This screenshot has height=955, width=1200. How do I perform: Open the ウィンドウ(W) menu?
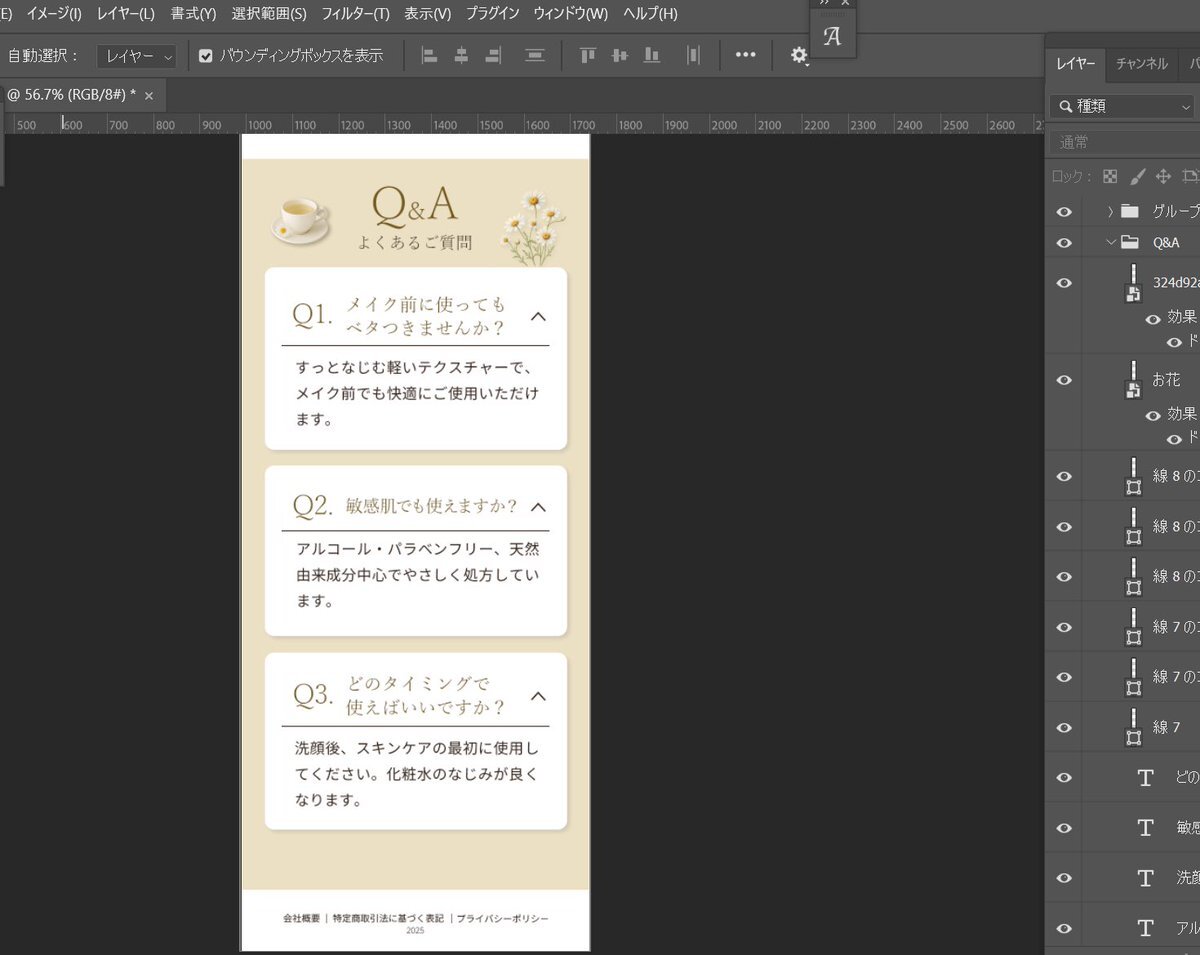pos(570,14)
